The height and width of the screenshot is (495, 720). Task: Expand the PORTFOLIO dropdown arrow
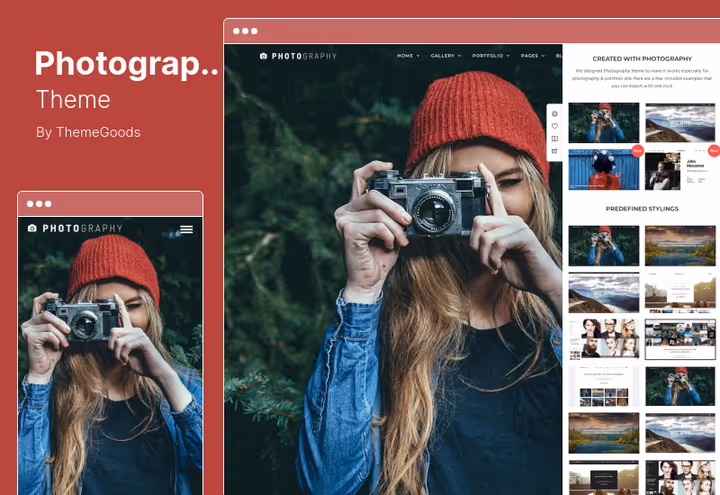[x=508, y=56]
